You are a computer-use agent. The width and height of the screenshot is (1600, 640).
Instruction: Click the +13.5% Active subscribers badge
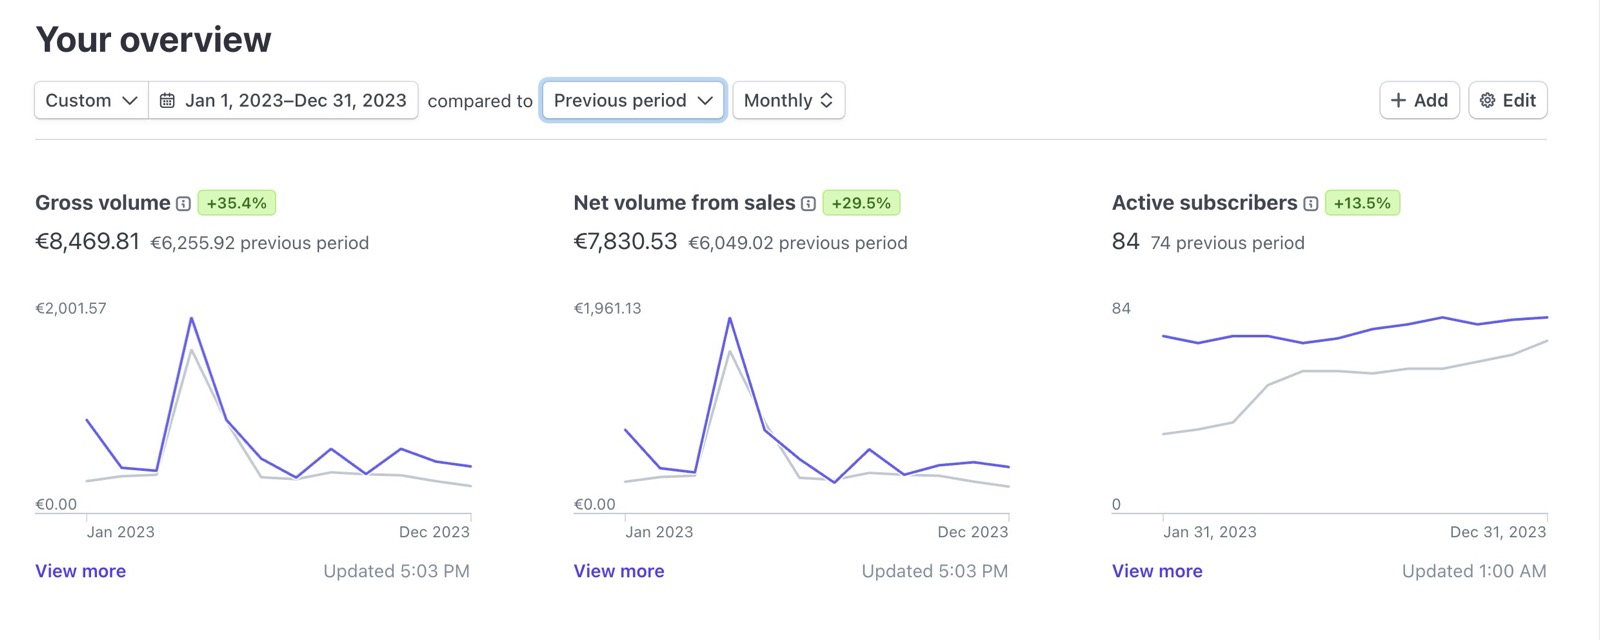pyautogui.click(x=1361, y=203)
